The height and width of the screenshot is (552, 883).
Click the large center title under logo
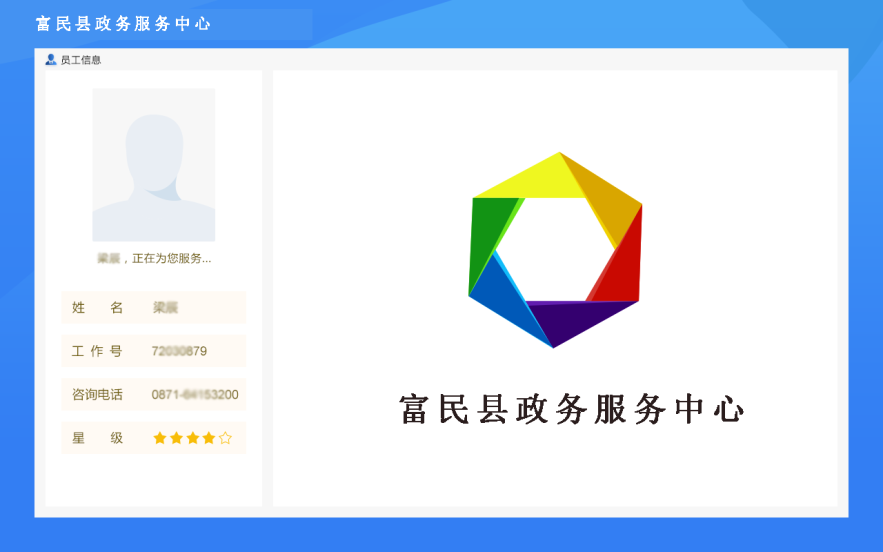click(x=572, y=409)
